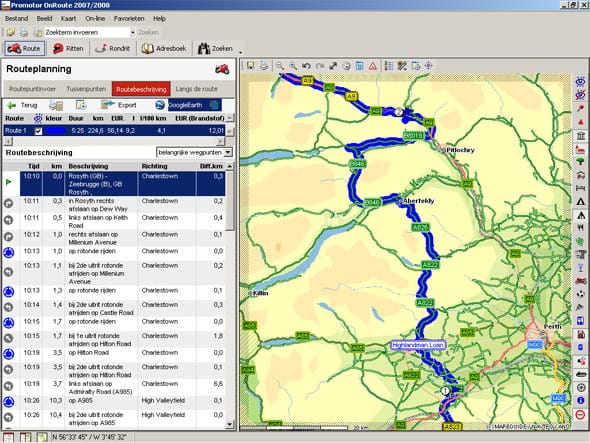Screen dimensions: 590x443
Task: Click the Google Earth globe icon
Action: [x=160, y=105]
